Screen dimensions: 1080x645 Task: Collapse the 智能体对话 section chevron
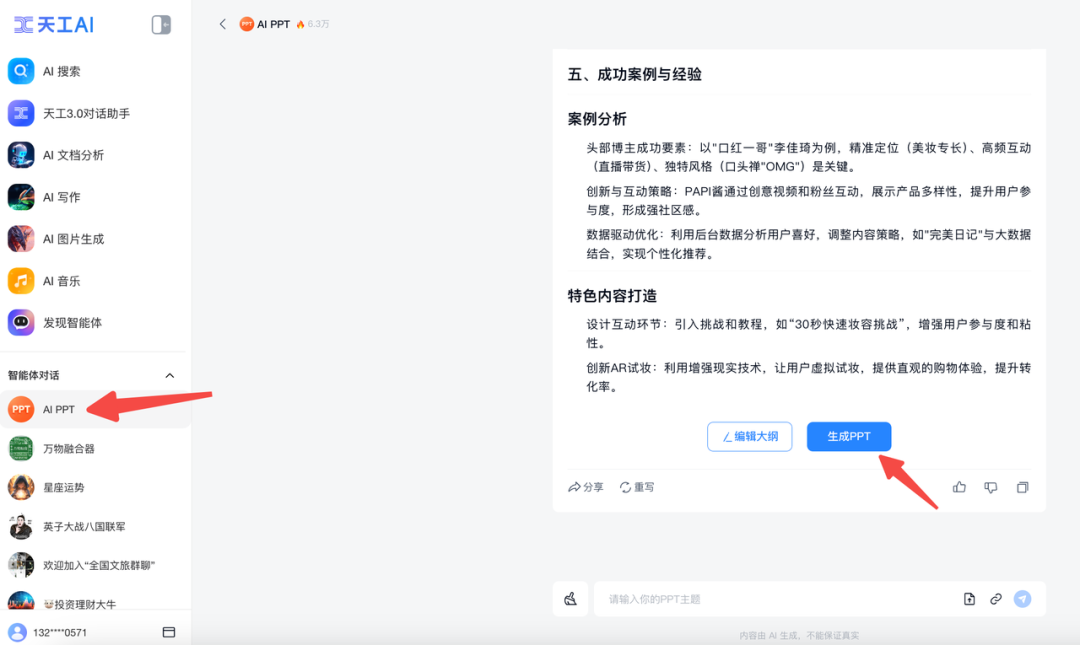[169, 376]
